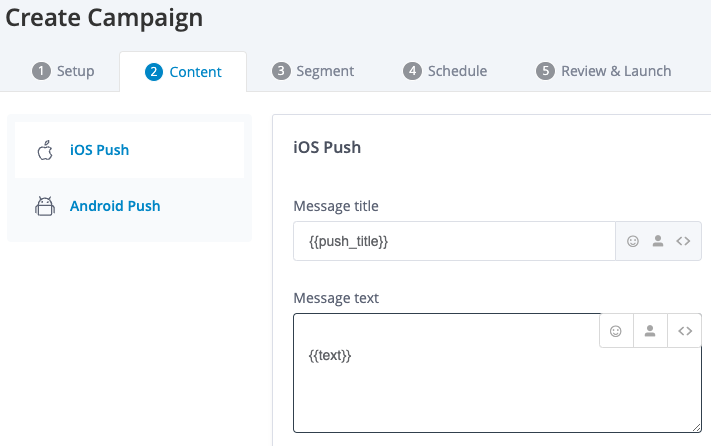Click emoji icon in Message title field
Screen dimensions: 711x446
(632, 241)
